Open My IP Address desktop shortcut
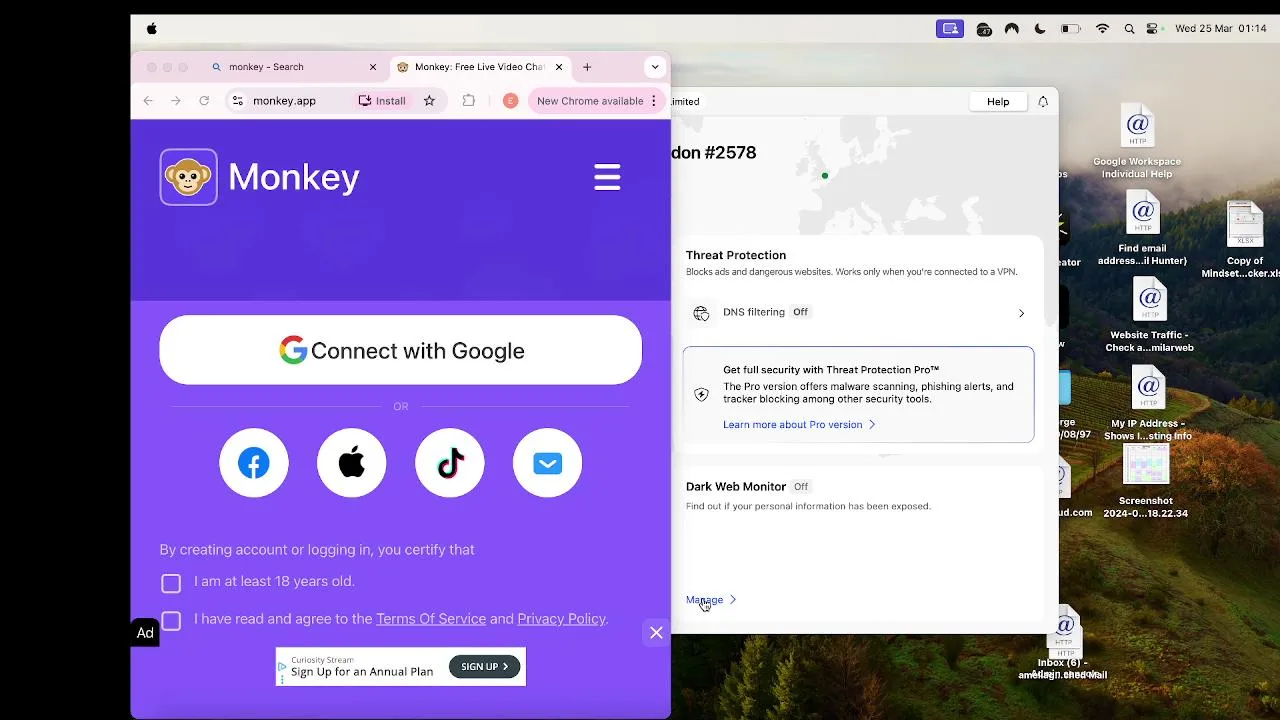The width and height of the screenshot is (1280, 720). (1148, 403)
